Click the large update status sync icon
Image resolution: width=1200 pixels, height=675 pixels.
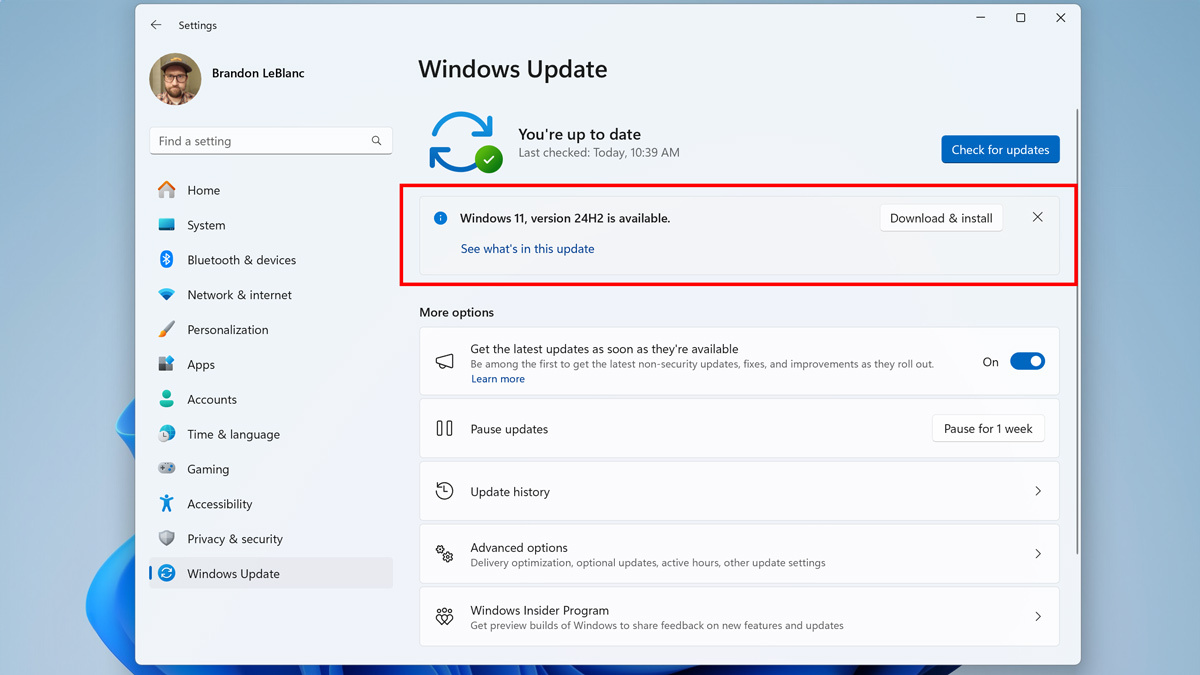point(464,142)
